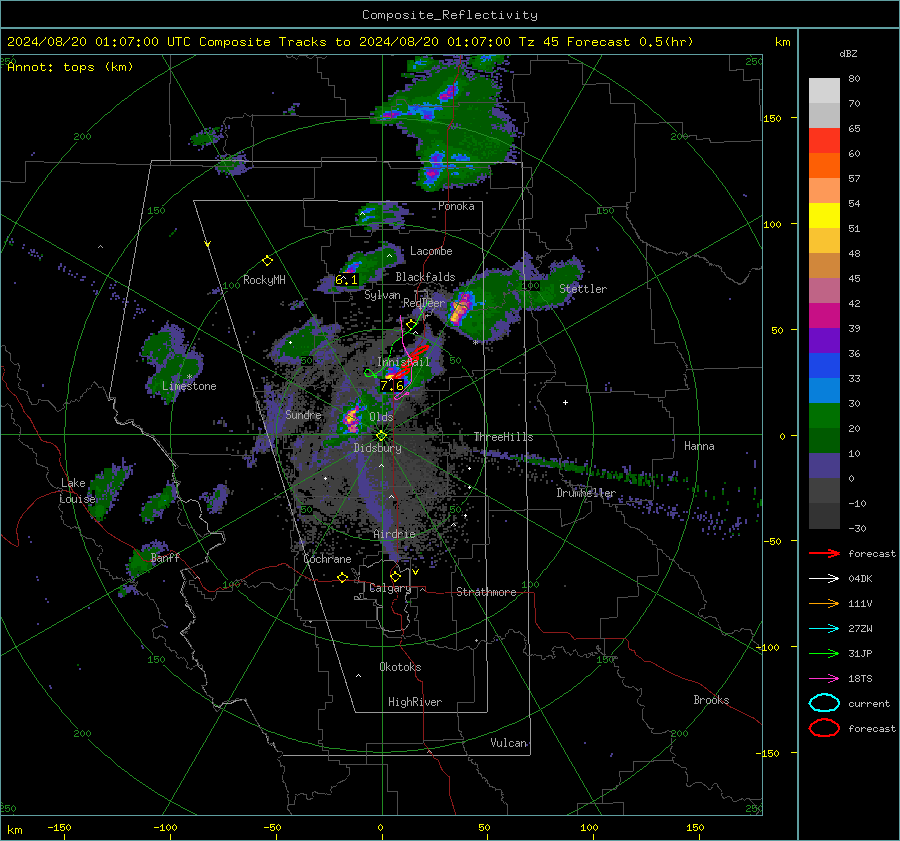Screen dimensions: 900x841
Task: Click the dBZ legend heading
Action: pos(848,54)
